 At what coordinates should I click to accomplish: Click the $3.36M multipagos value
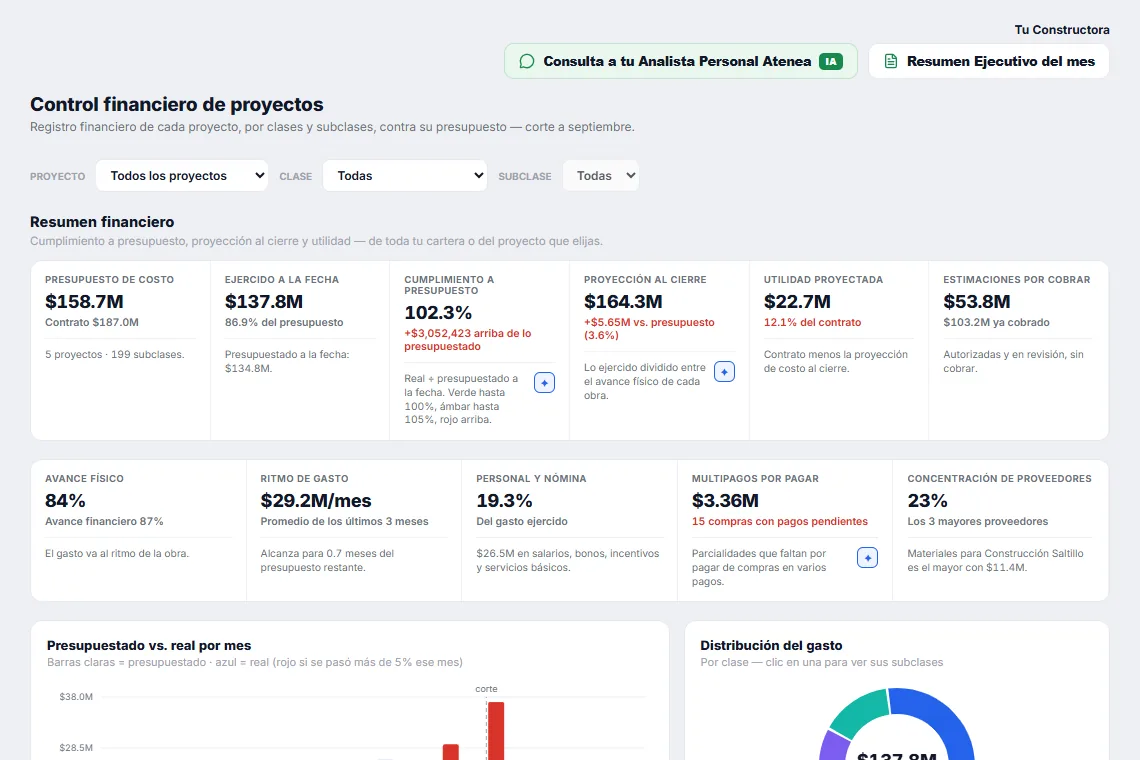726,500
